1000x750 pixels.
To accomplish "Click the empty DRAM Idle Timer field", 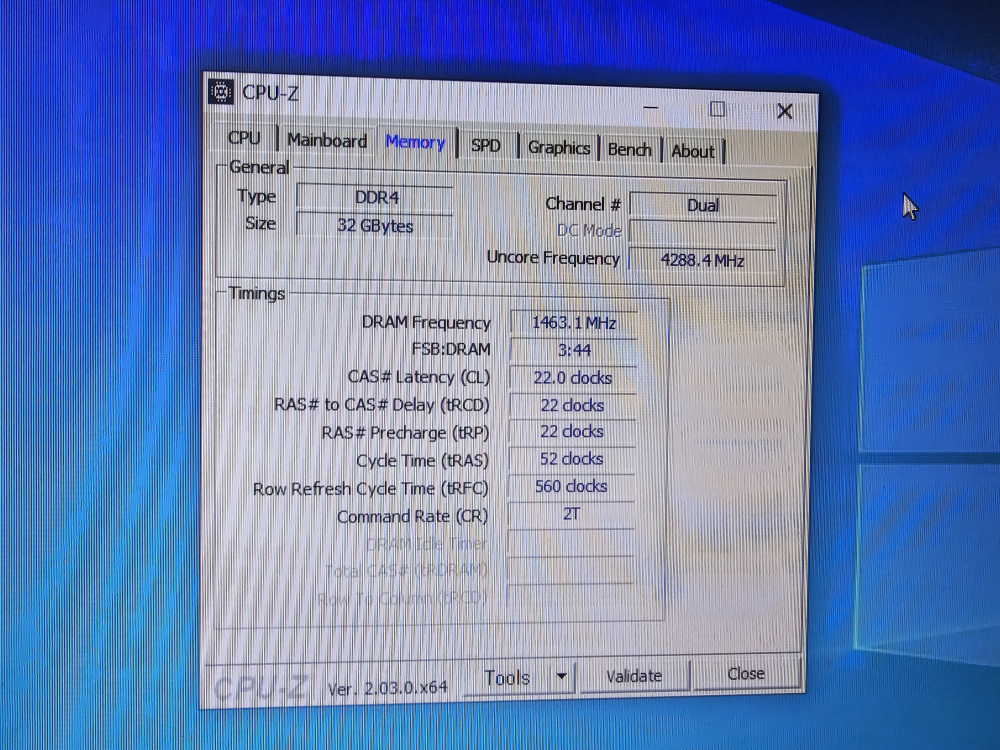I will pyautogui.click(x=570, y=542).
